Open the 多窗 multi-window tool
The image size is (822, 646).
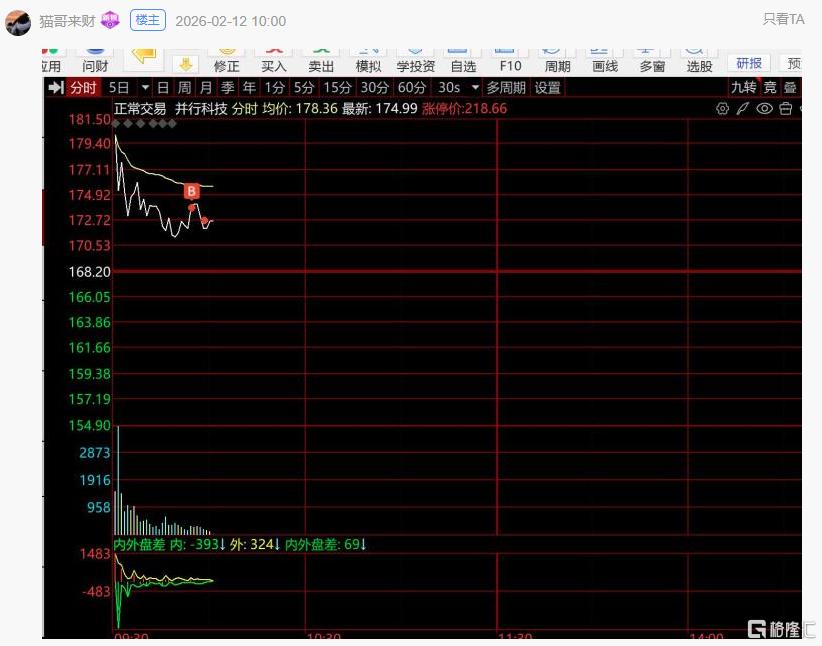[x=652, y=60]
